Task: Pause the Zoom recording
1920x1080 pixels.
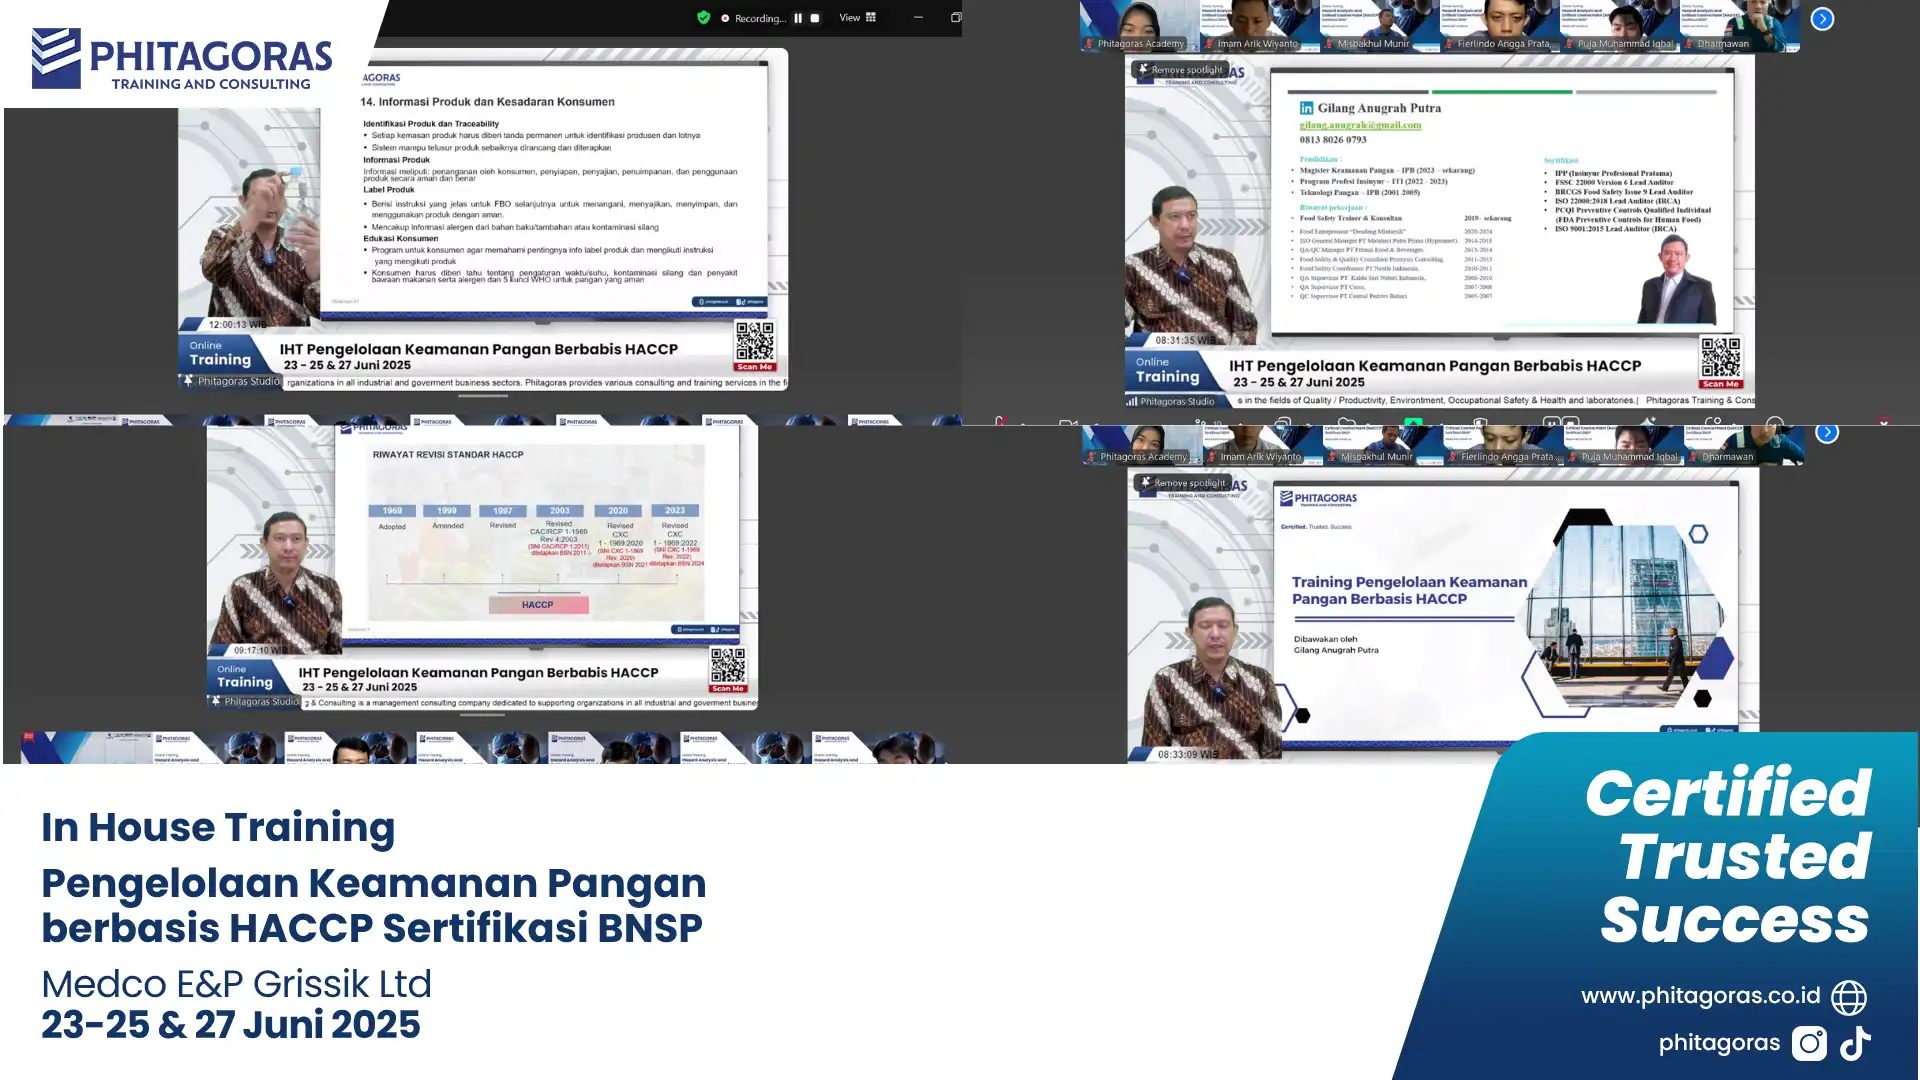Action: pyautogui.click(x=798, y=18)
